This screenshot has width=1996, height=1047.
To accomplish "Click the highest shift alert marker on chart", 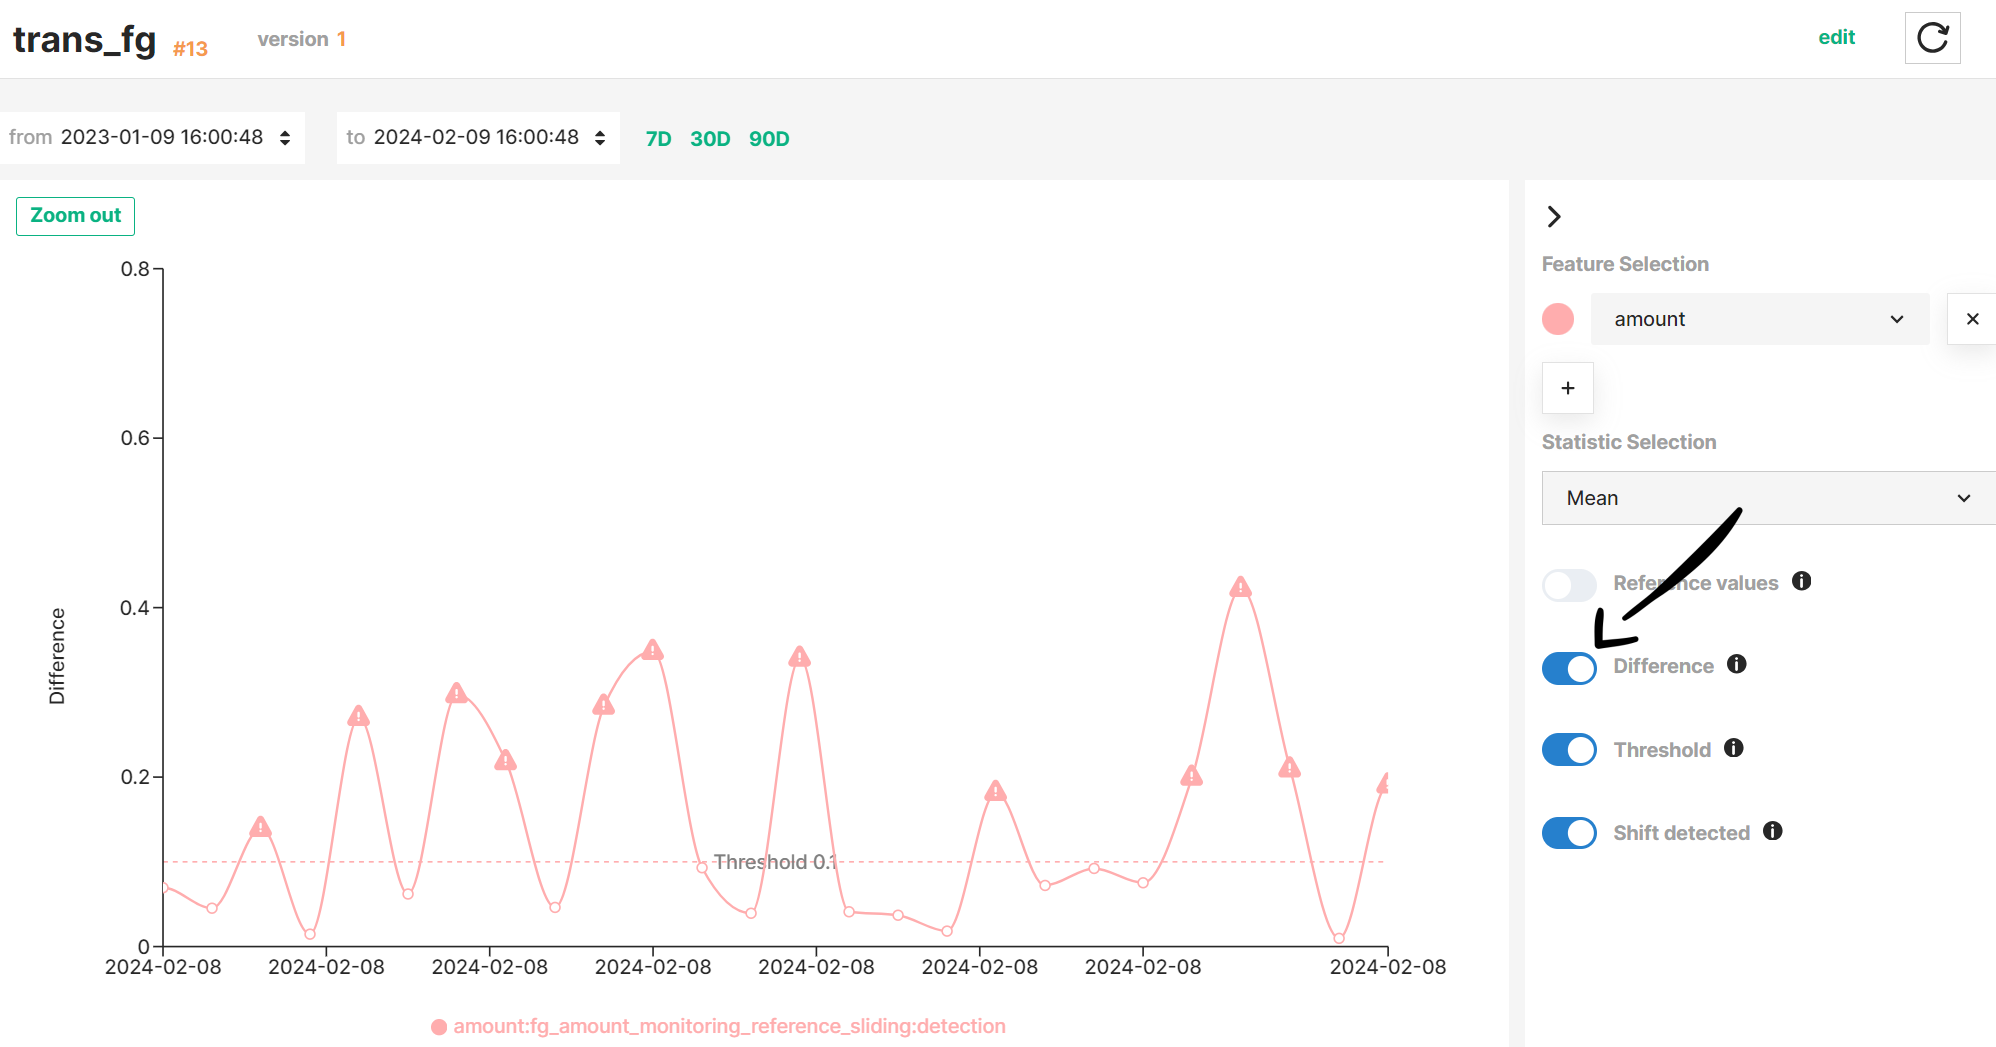I will click(x=1240, y=587).
